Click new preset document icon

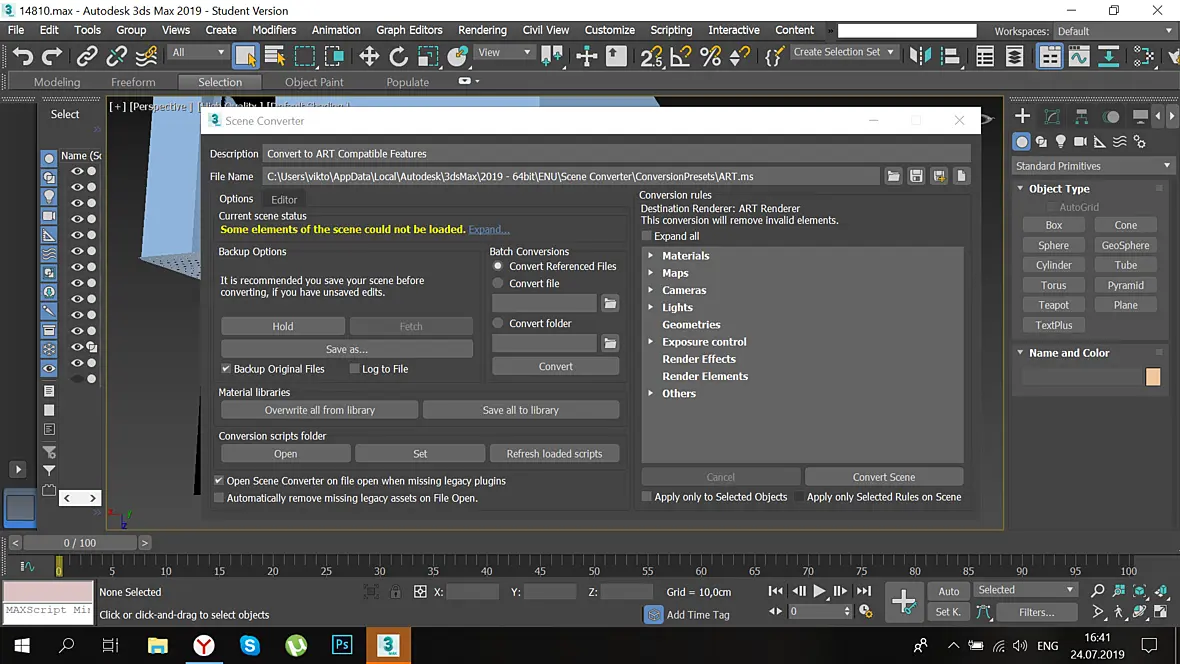pos(961,176)
